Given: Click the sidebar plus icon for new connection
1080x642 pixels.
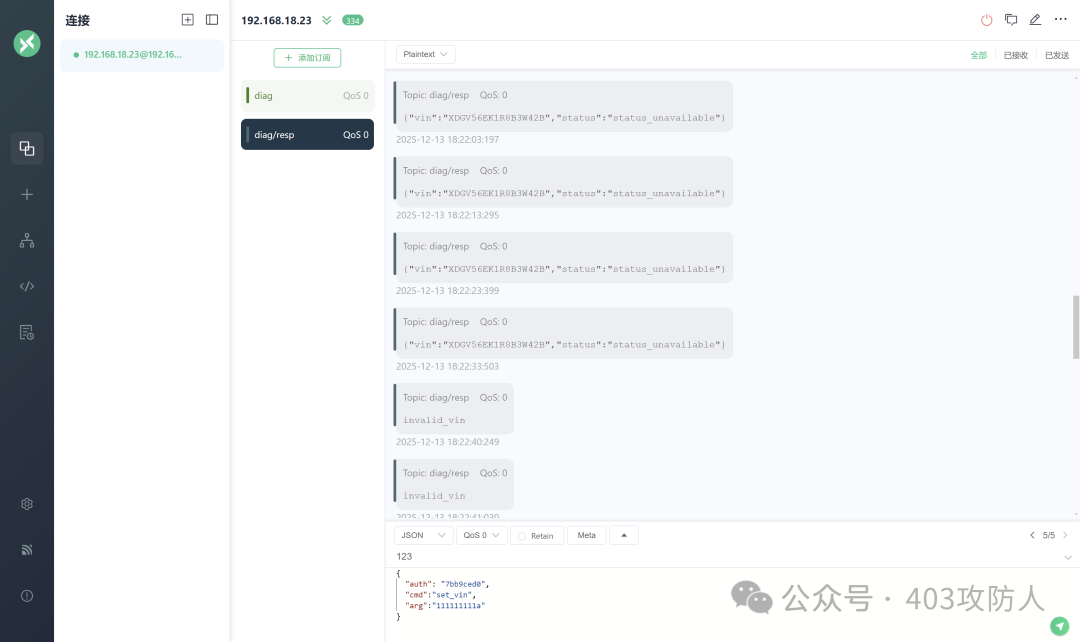Looking at the screenshot, I should coord(27,194).
